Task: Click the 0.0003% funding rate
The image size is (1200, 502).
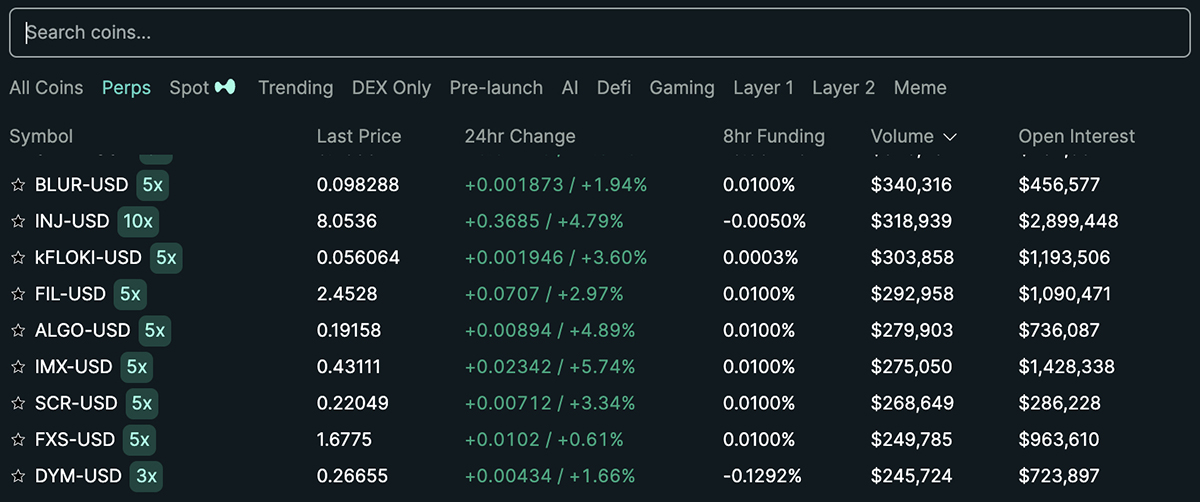Action: point(761,258)
